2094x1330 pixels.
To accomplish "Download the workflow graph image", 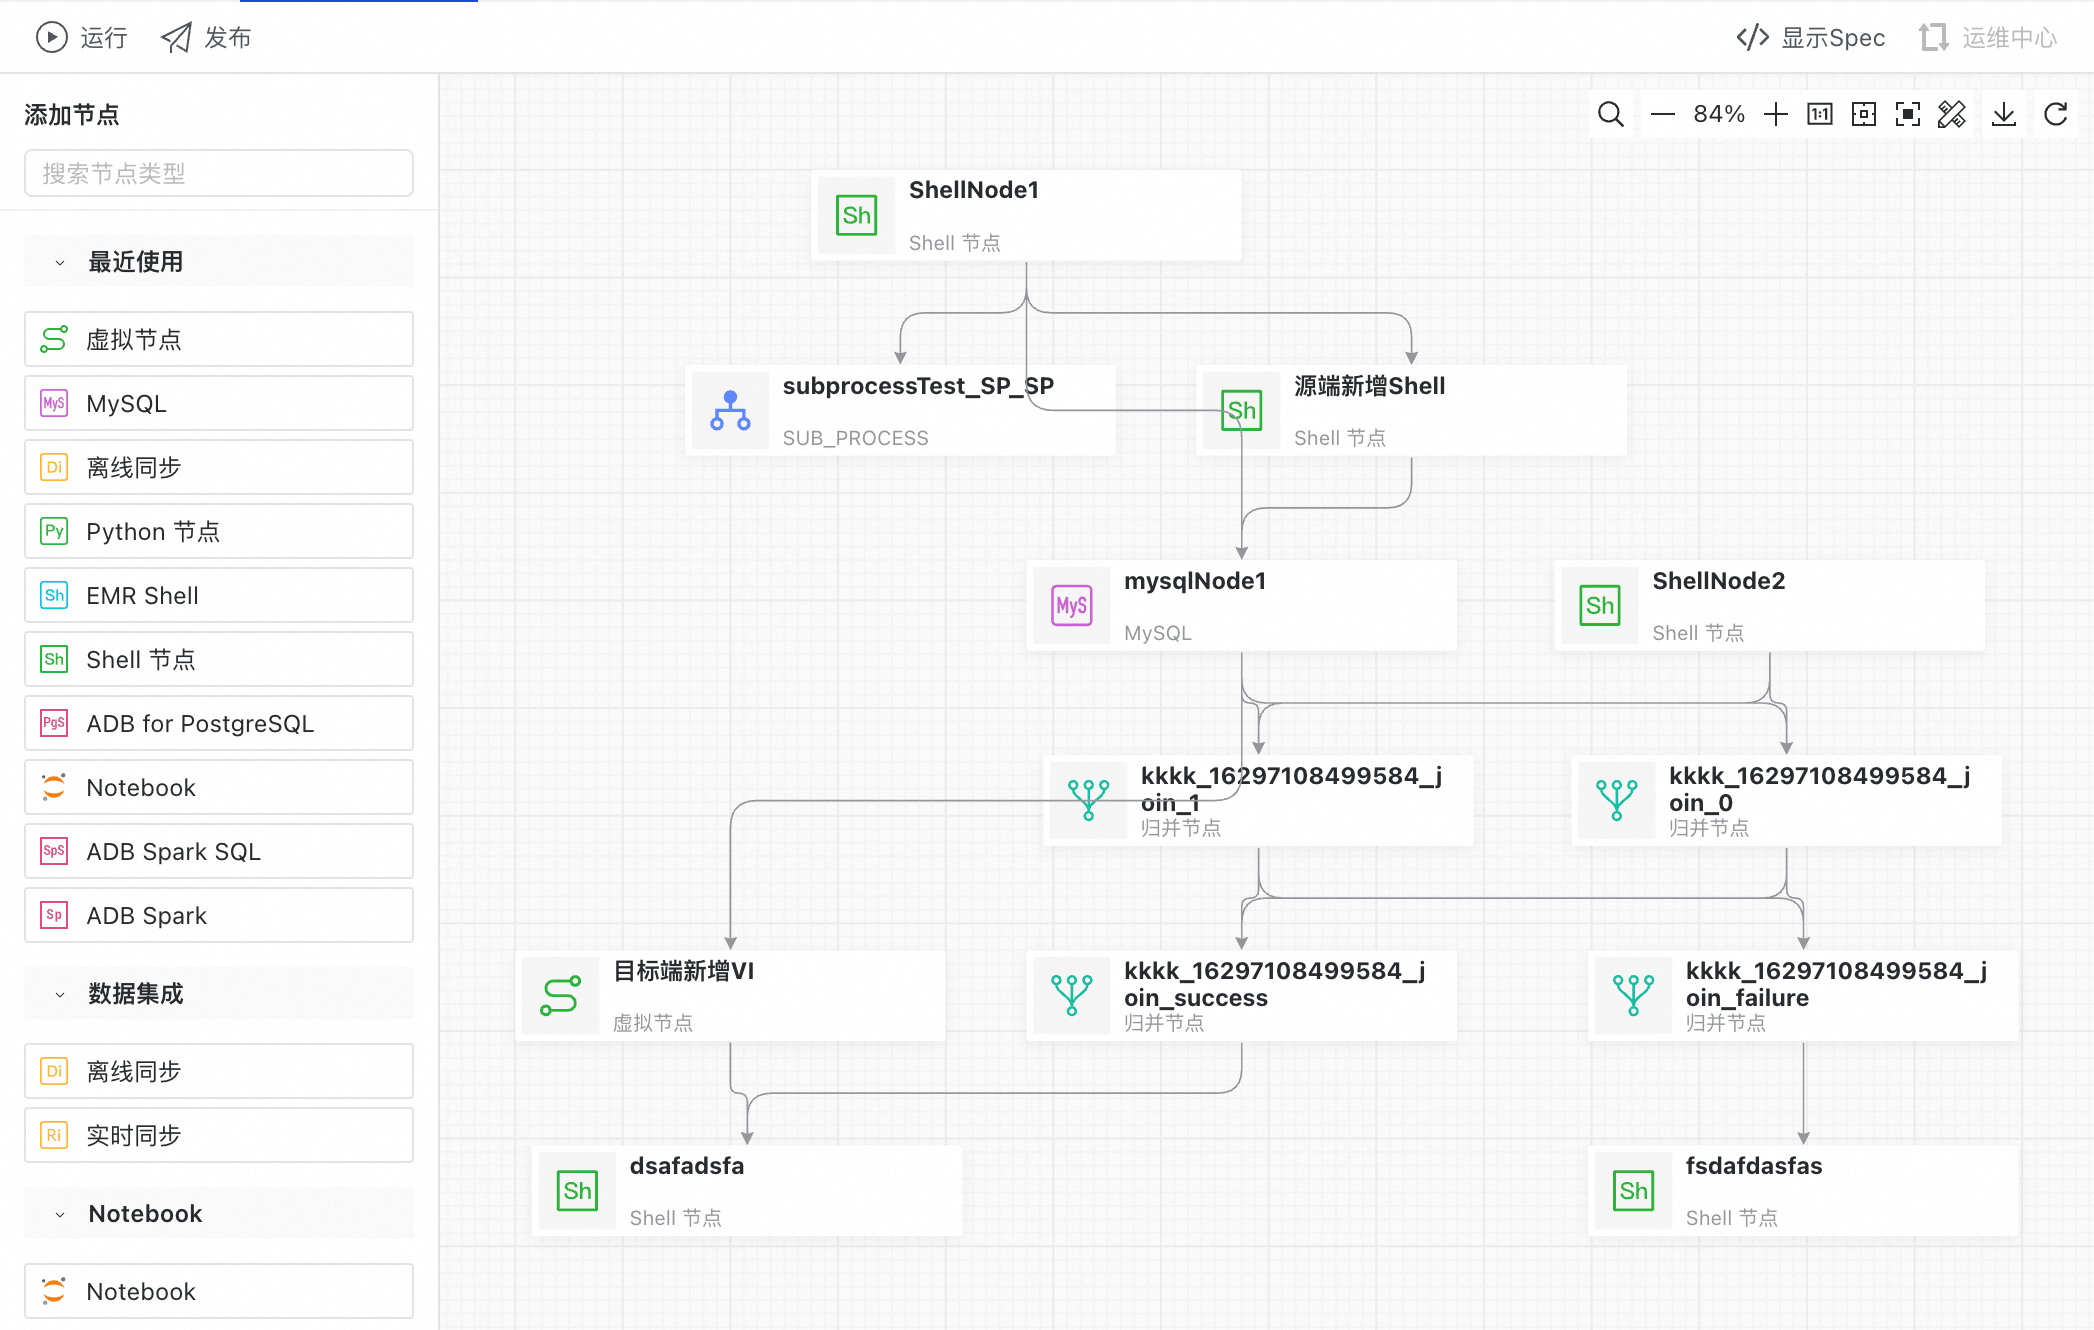I will [x=2003, y=114].
